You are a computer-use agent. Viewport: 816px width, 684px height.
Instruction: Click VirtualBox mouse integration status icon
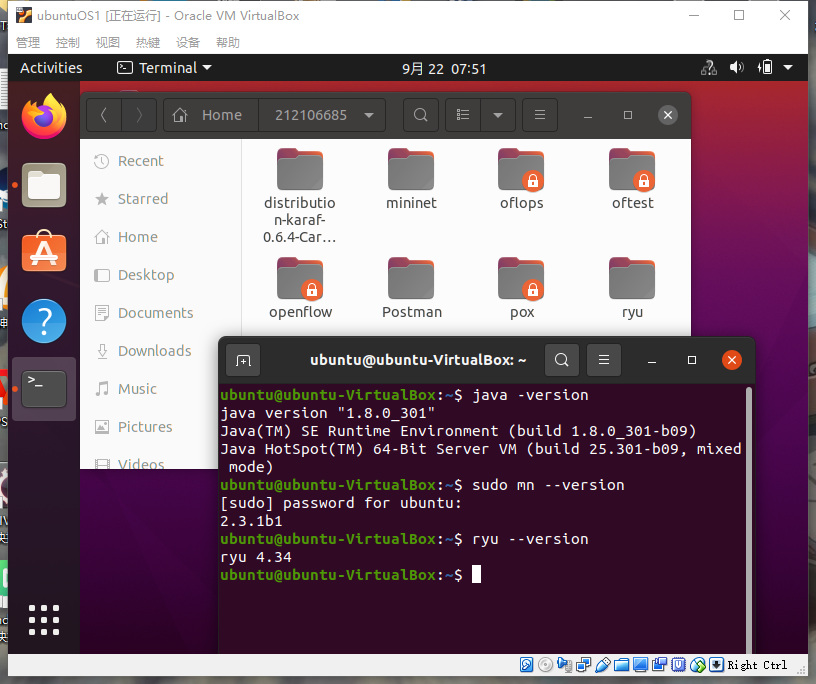(698, 665)
